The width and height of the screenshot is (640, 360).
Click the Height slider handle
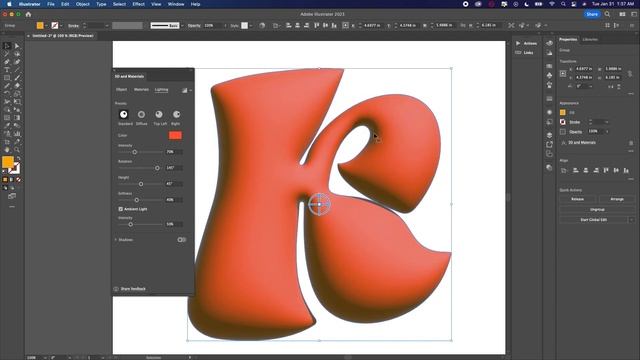click(141, 184)
